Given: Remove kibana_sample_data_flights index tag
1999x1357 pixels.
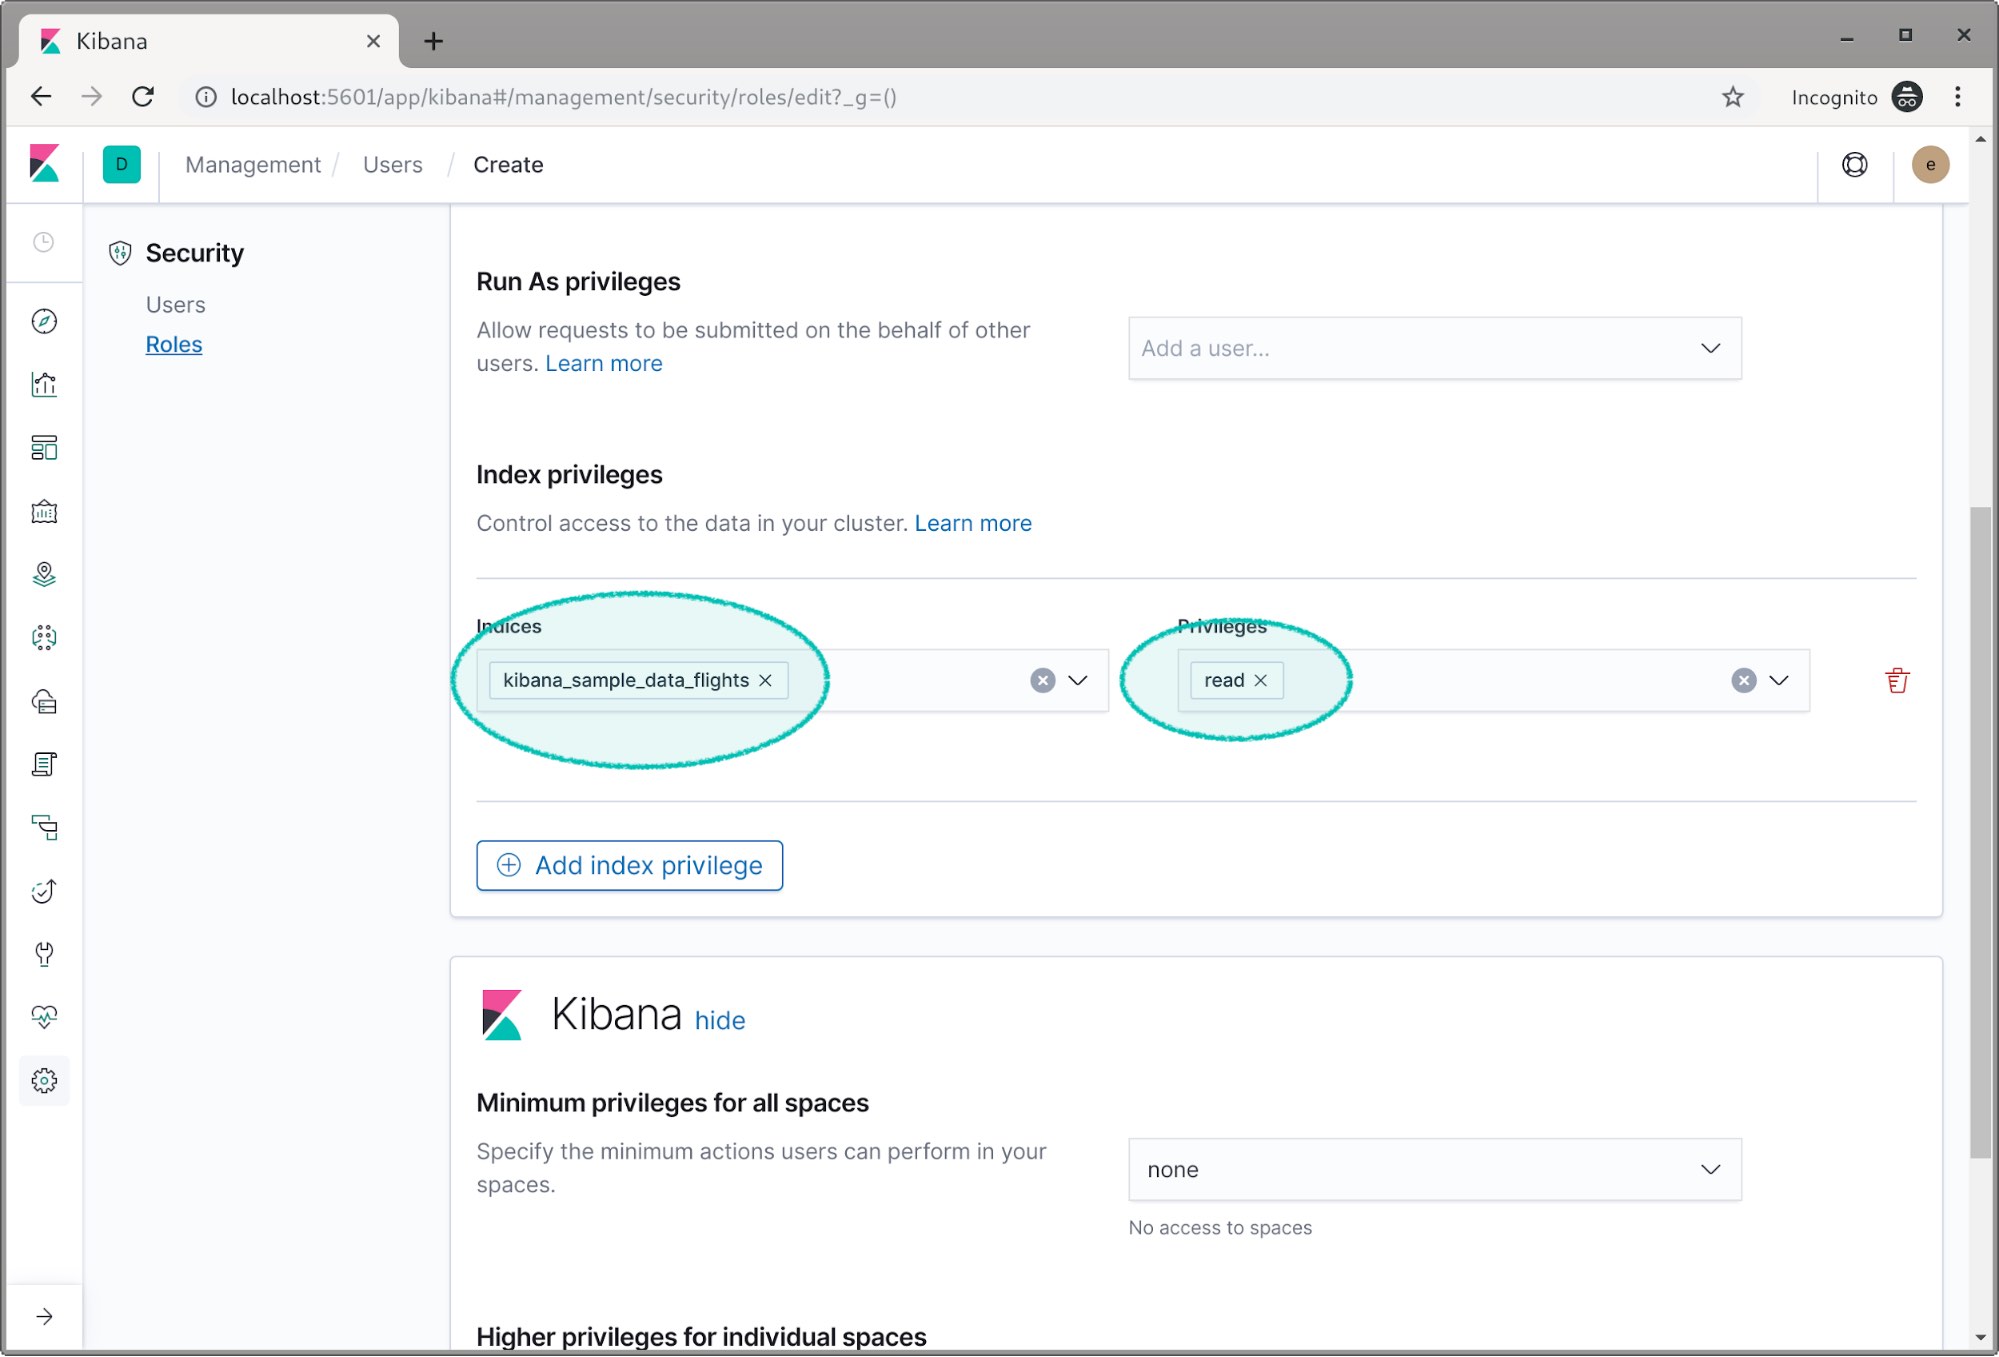Looking at the screenshot, I should 765,680.
